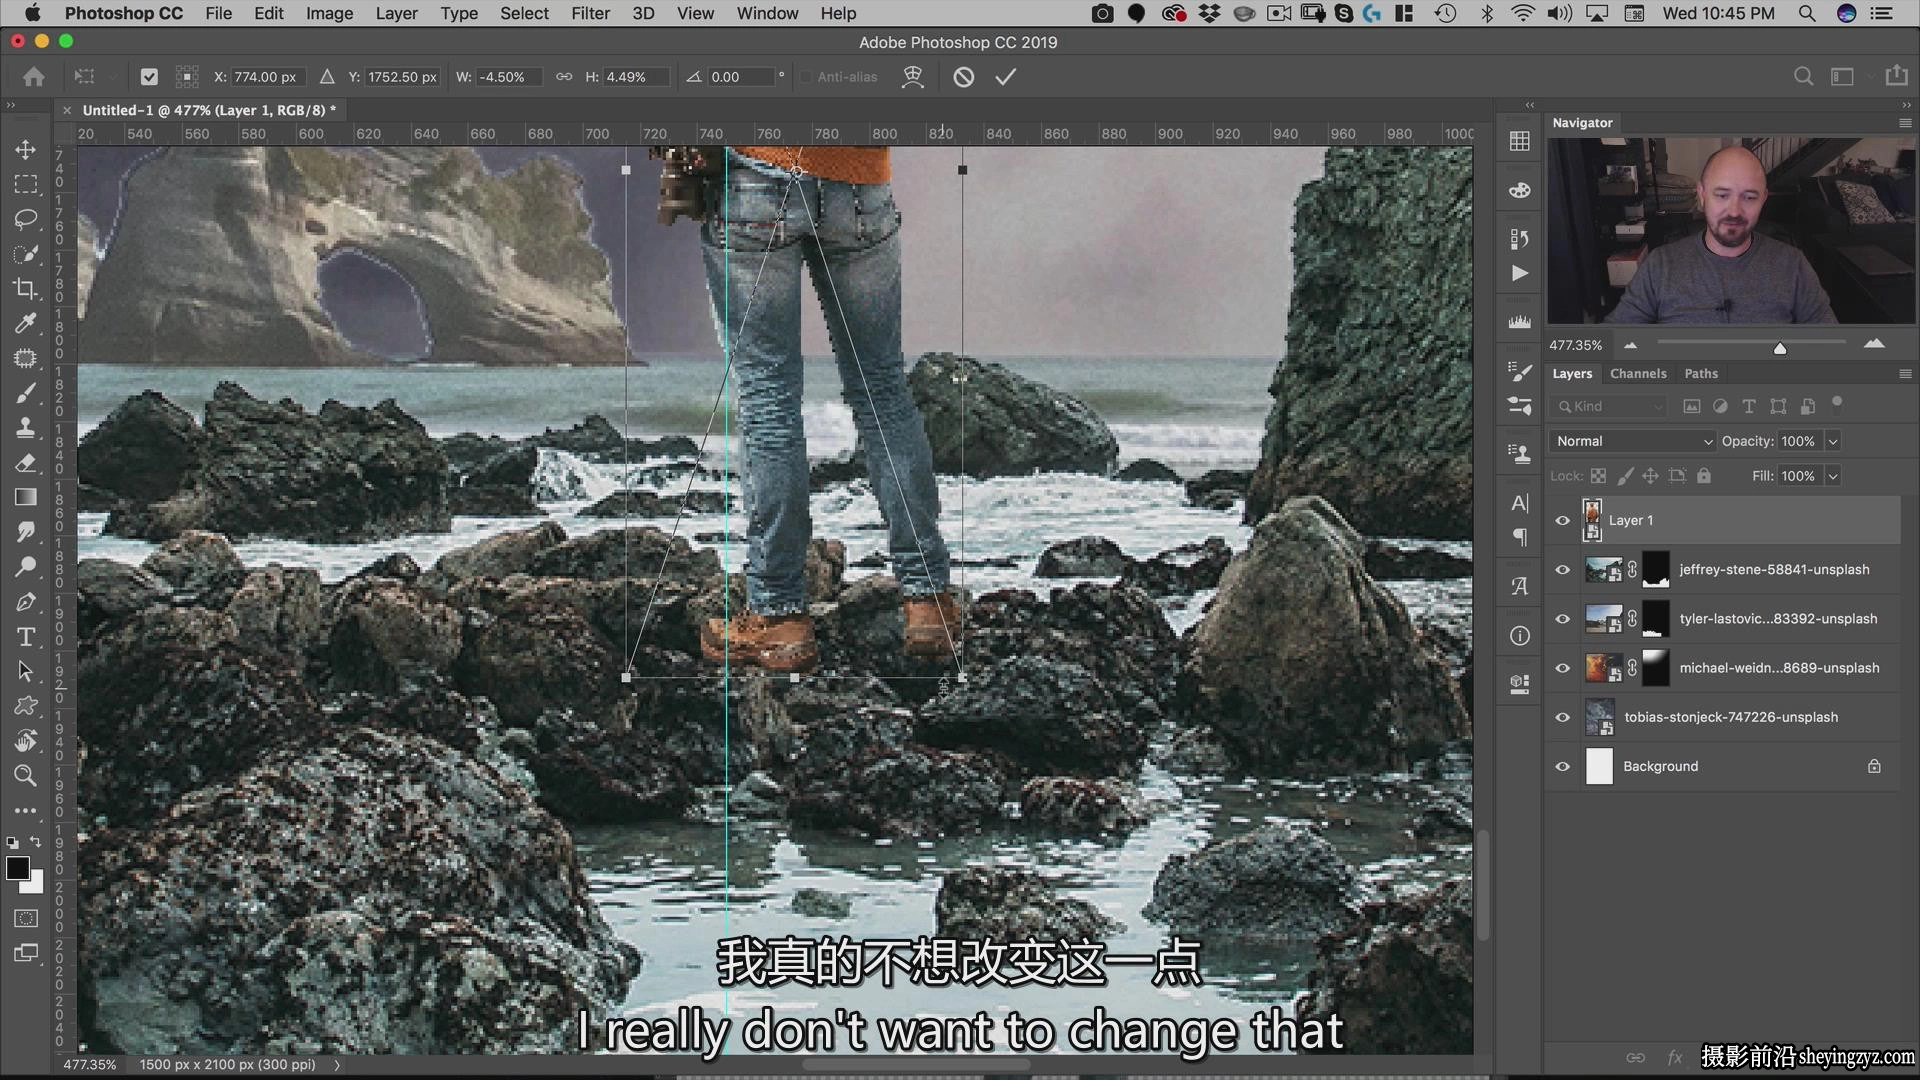This screenshot has width=1920, height=1080.
Task: Hide Layer 1 visibility eye
Action: click(x=1562, y=520)
